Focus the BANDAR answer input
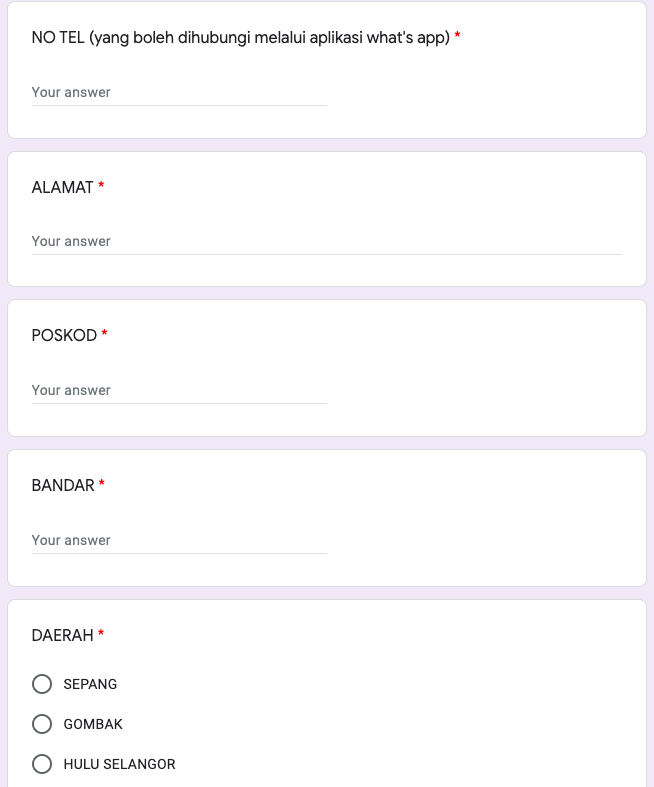The height and width of the screenshot is (787, 654). click(x=179, y=540)
